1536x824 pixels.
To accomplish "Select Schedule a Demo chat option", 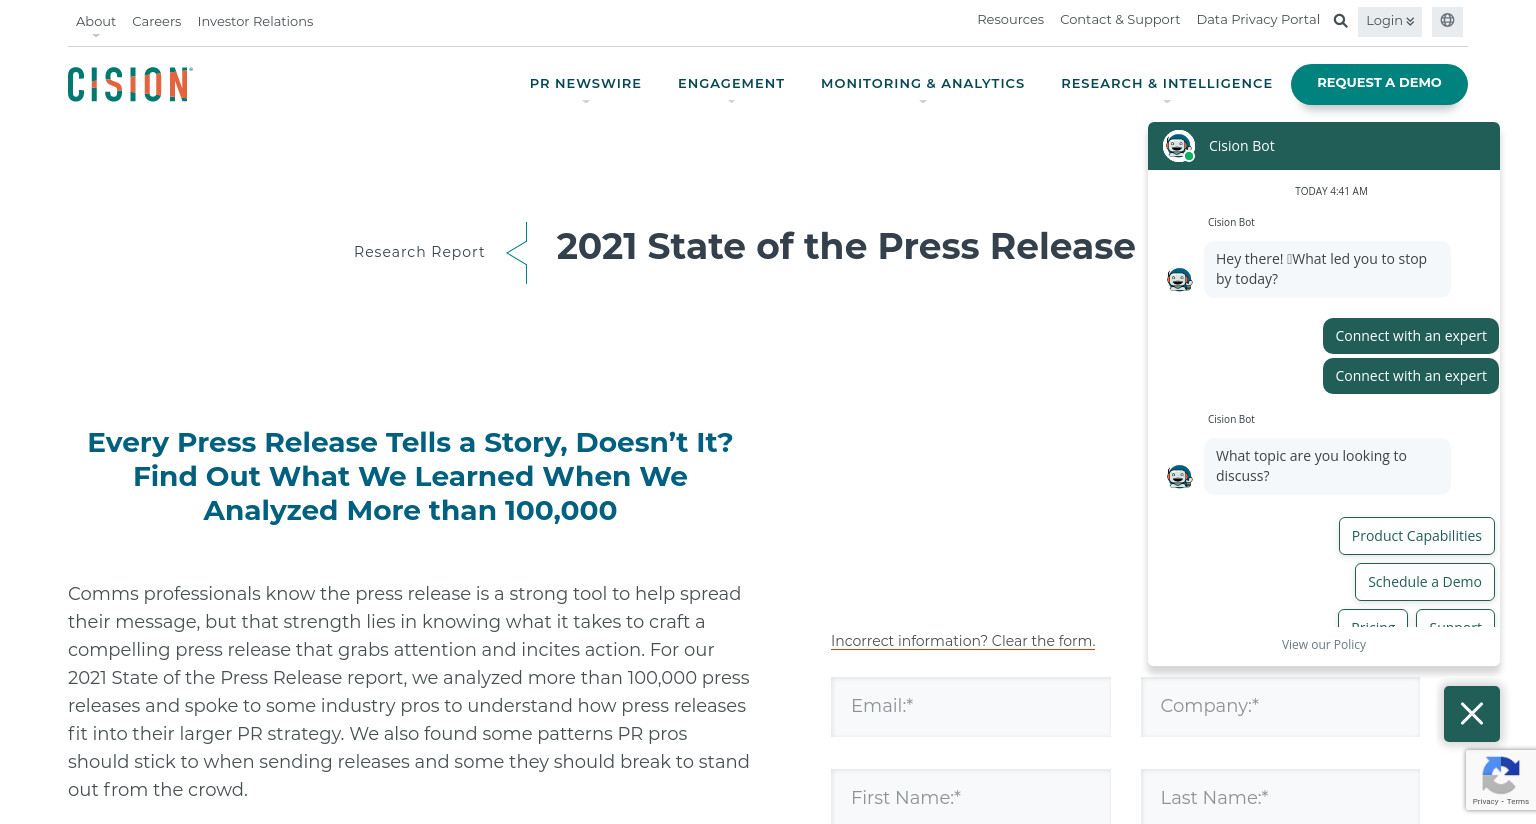I will point(1424,582).
